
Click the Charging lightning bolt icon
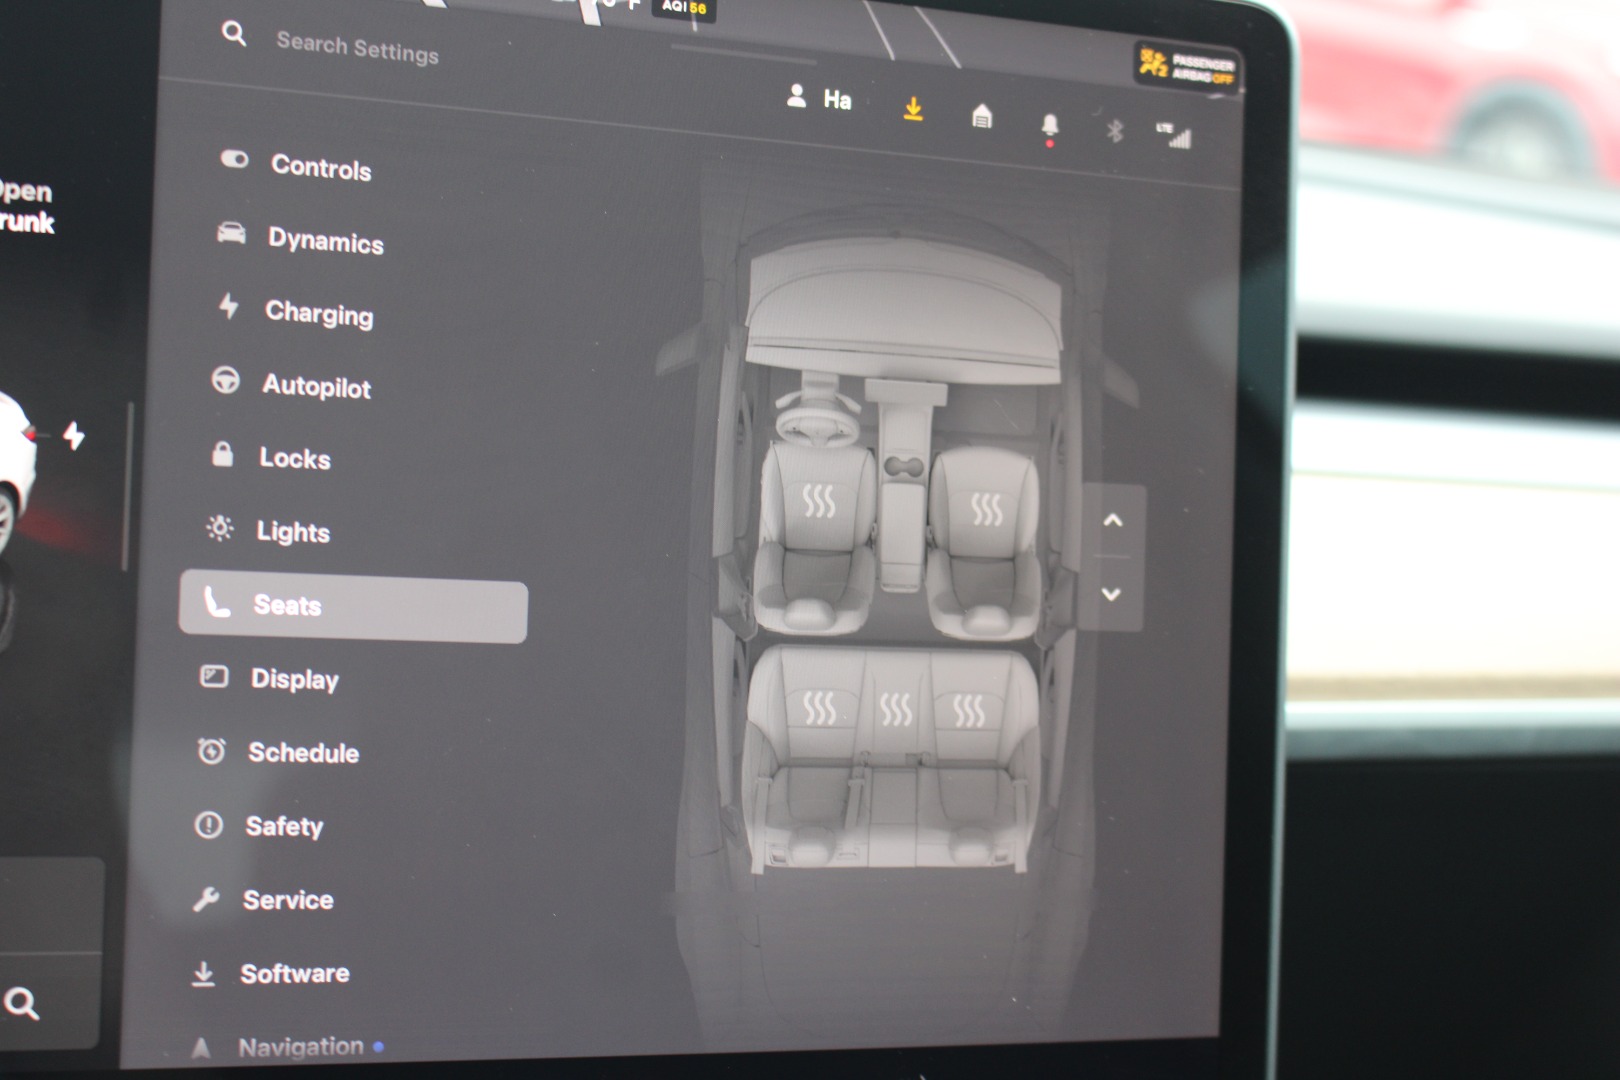click(229, 305)
